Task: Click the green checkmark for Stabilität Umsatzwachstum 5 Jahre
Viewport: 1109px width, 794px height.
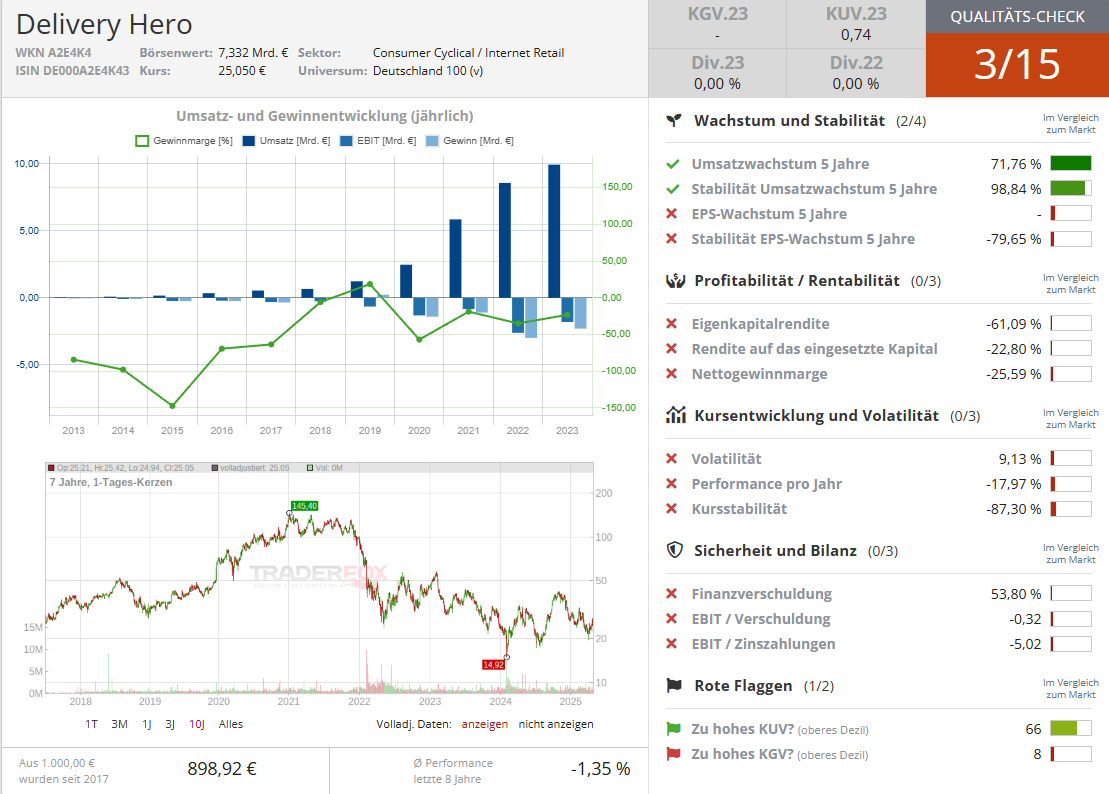Action: pos(673,189)
